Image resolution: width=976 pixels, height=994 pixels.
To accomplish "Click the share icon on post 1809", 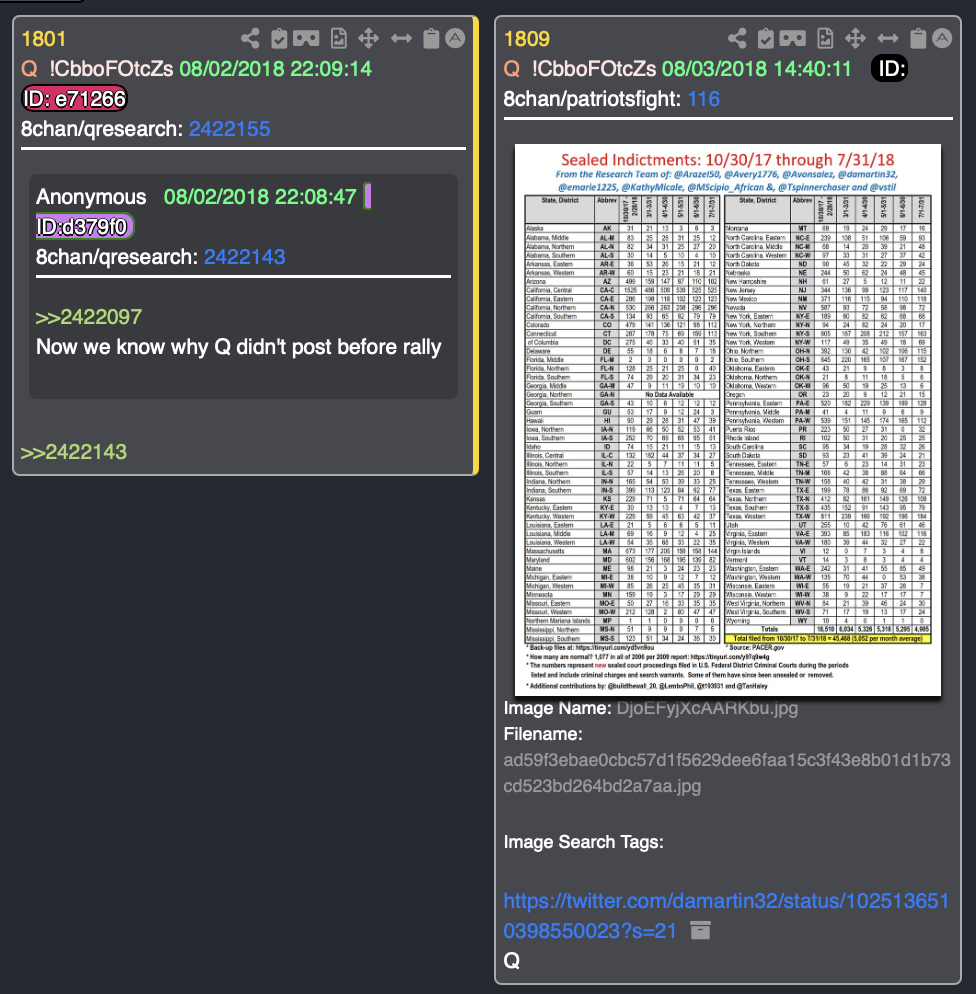I will (737, 39).
